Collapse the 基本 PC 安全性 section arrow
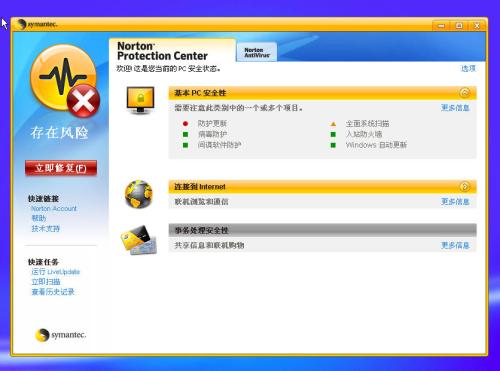The height and width of the screenshot is (371, 500). (x=465, y=92)
